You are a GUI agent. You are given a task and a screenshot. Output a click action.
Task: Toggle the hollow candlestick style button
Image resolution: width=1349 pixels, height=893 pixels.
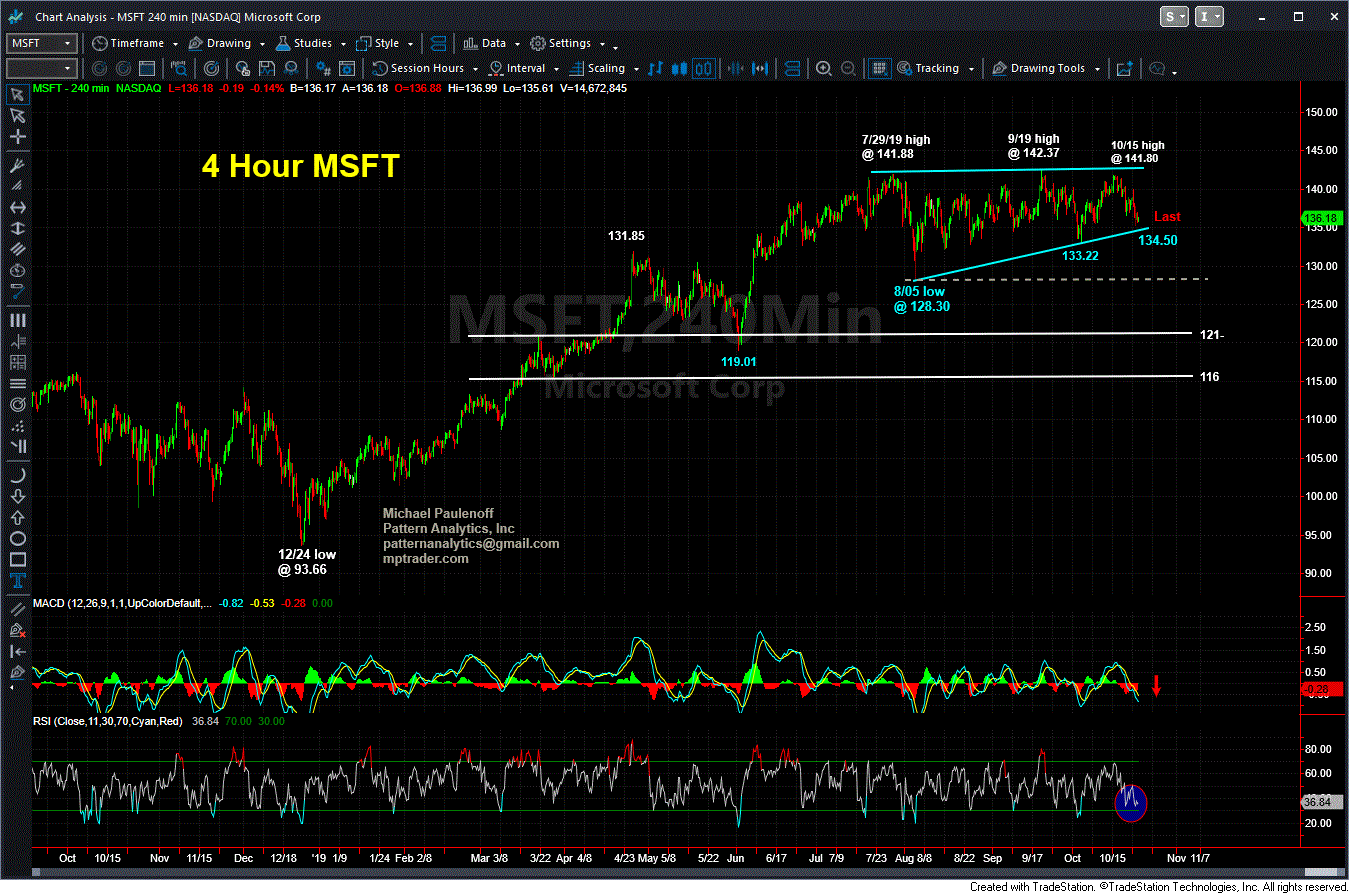pos(703,69)
